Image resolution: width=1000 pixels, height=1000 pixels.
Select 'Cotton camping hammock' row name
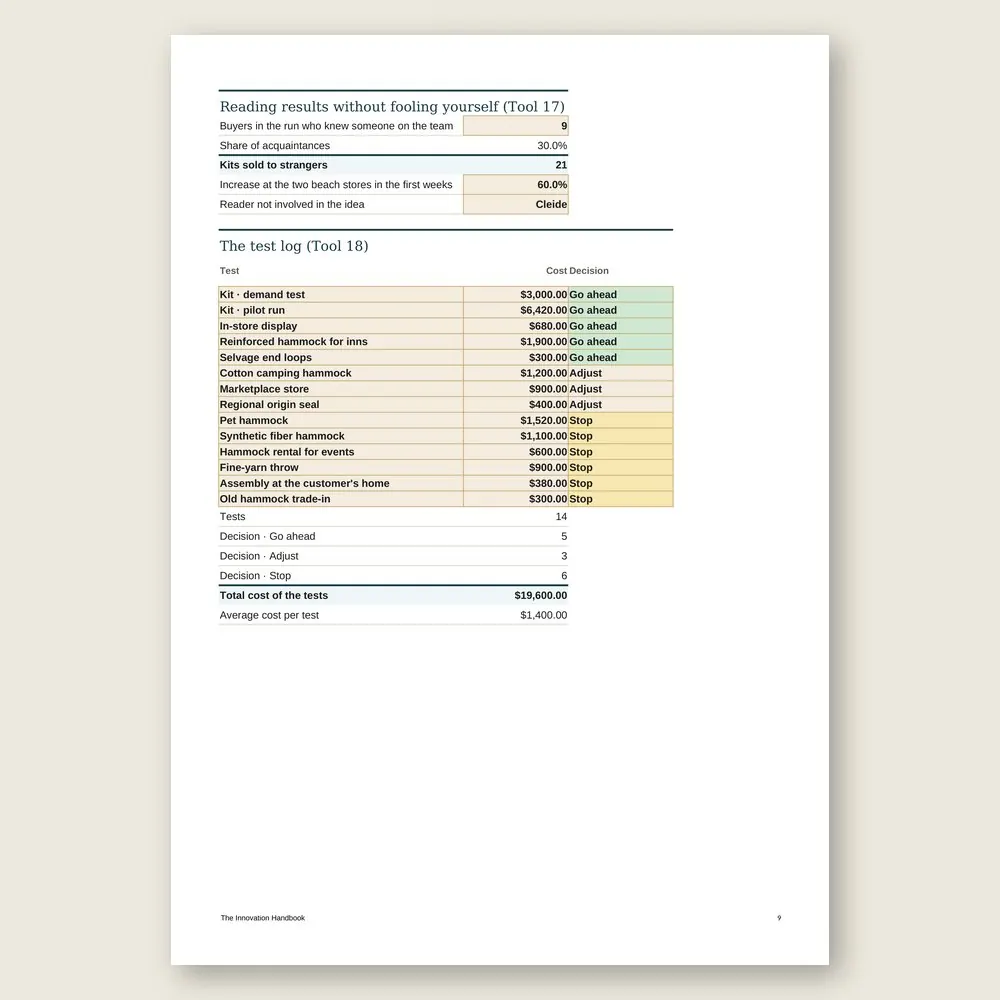285,373
